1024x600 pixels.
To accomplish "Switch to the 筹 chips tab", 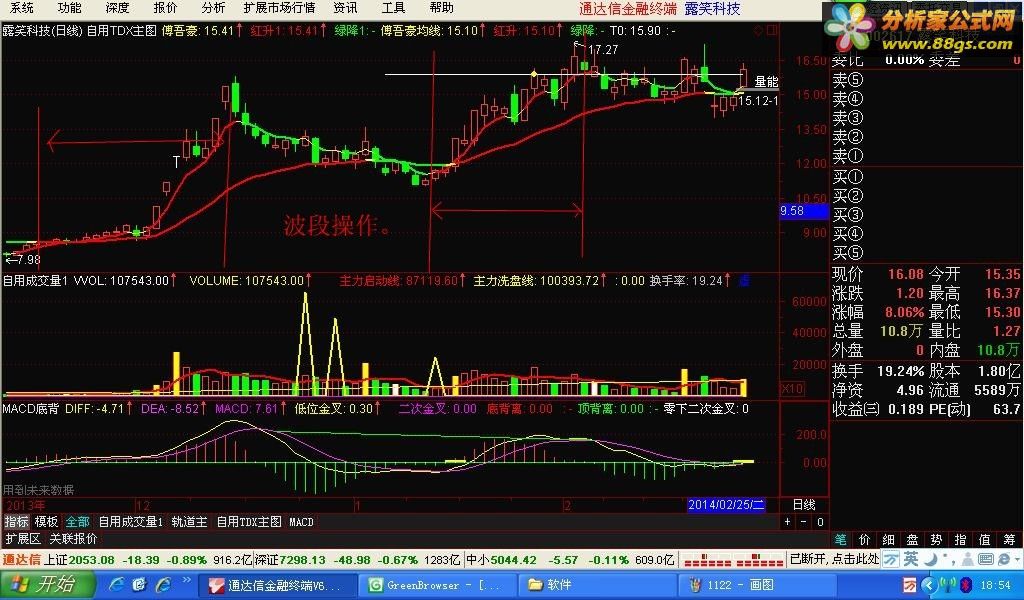I will coord(1010,539).
